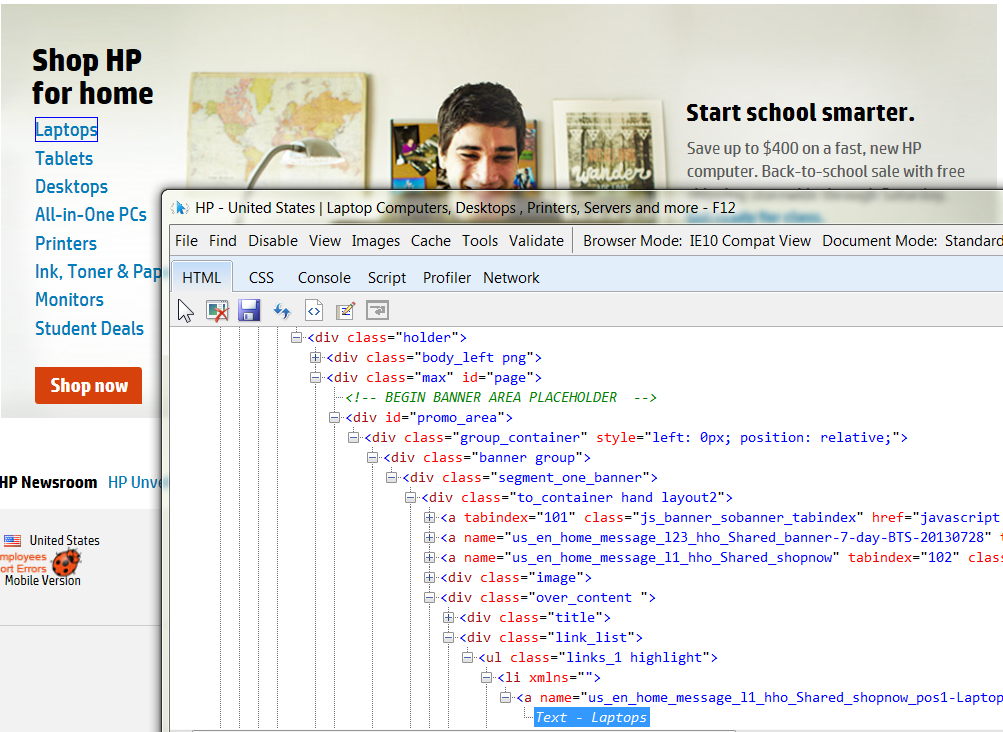
Task: Refresh the DOM tree with the blue arrows icon
Action: pos(281,311)
